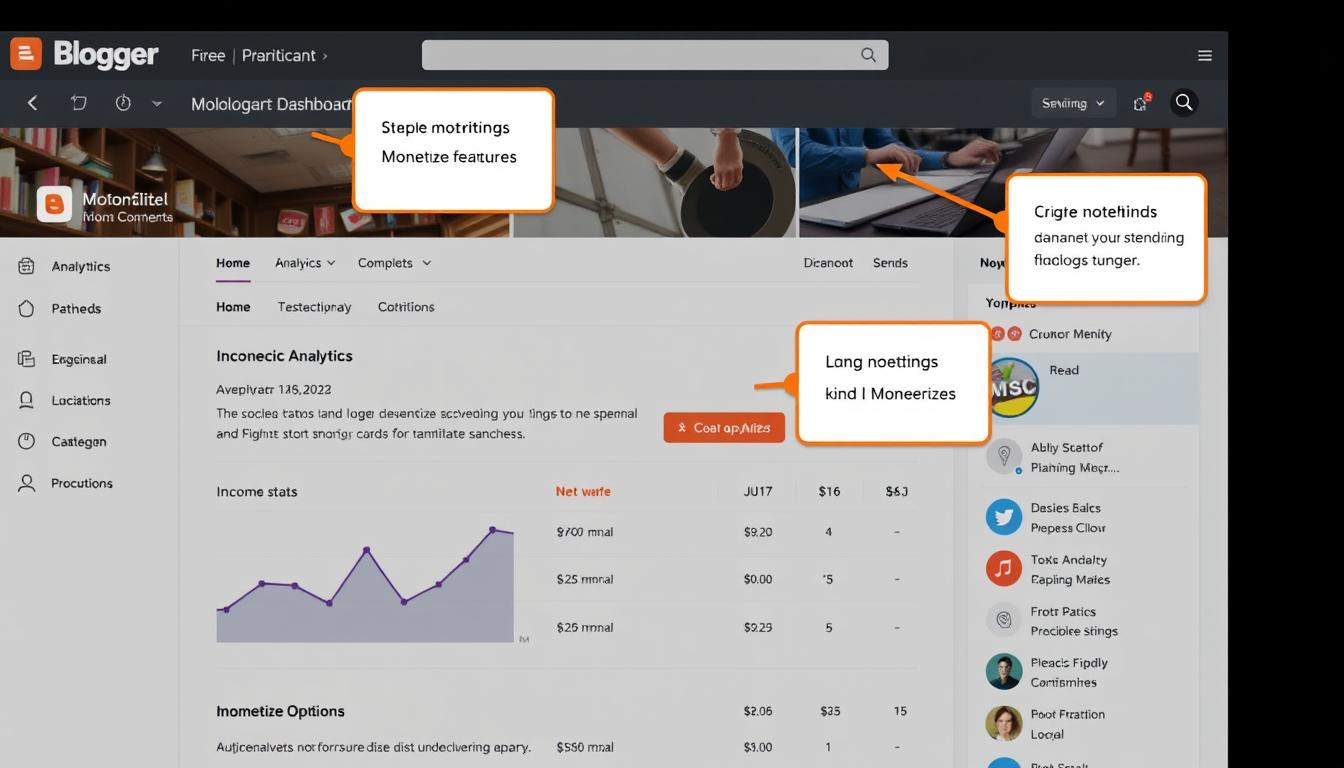Click the top search input field

655,55
